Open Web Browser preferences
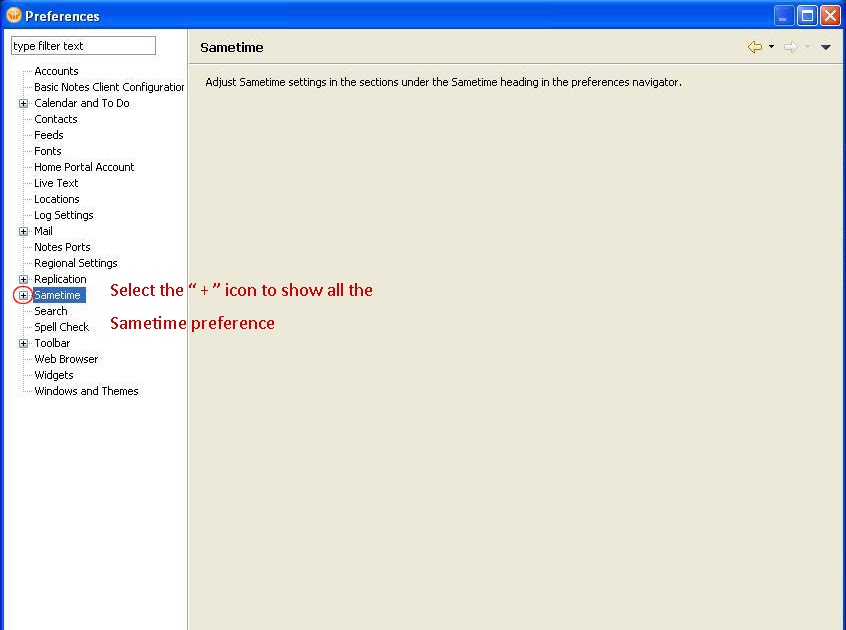 (x=66, y=359)
